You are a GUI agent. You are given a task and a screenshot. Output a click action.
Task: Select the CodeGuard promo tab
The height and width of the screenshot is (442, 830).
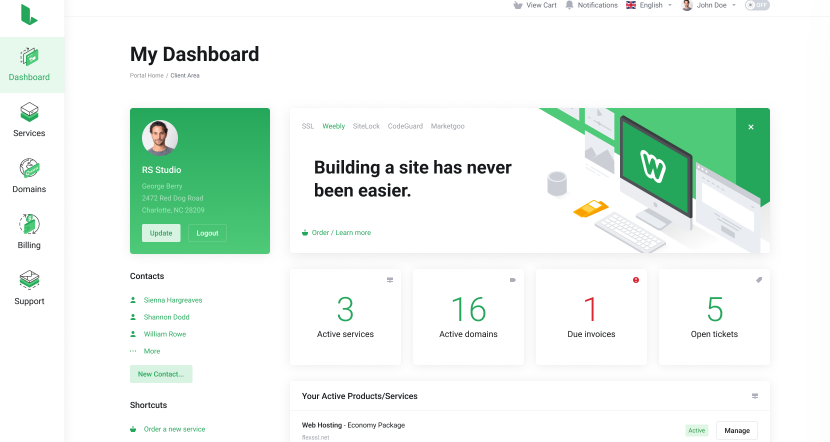[405, 126]
